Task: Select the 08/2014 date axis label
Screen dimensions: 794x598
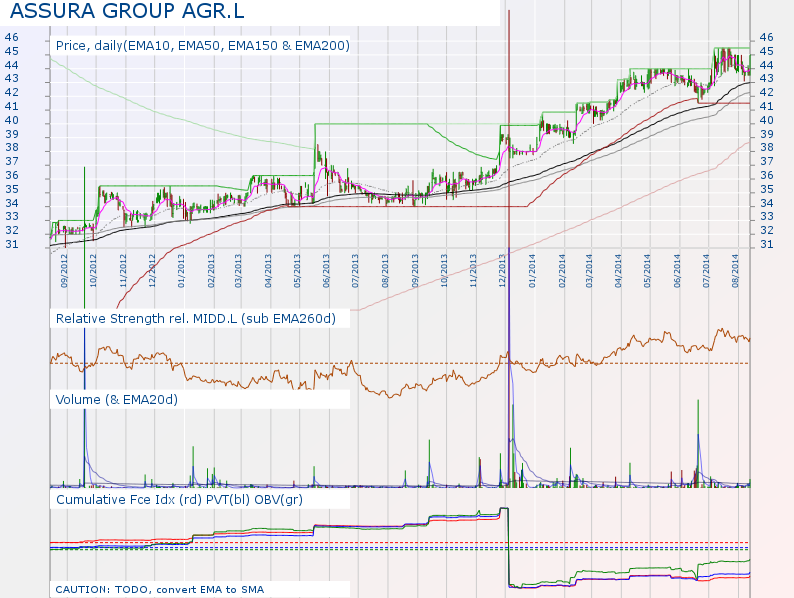Action: point(735,271)
